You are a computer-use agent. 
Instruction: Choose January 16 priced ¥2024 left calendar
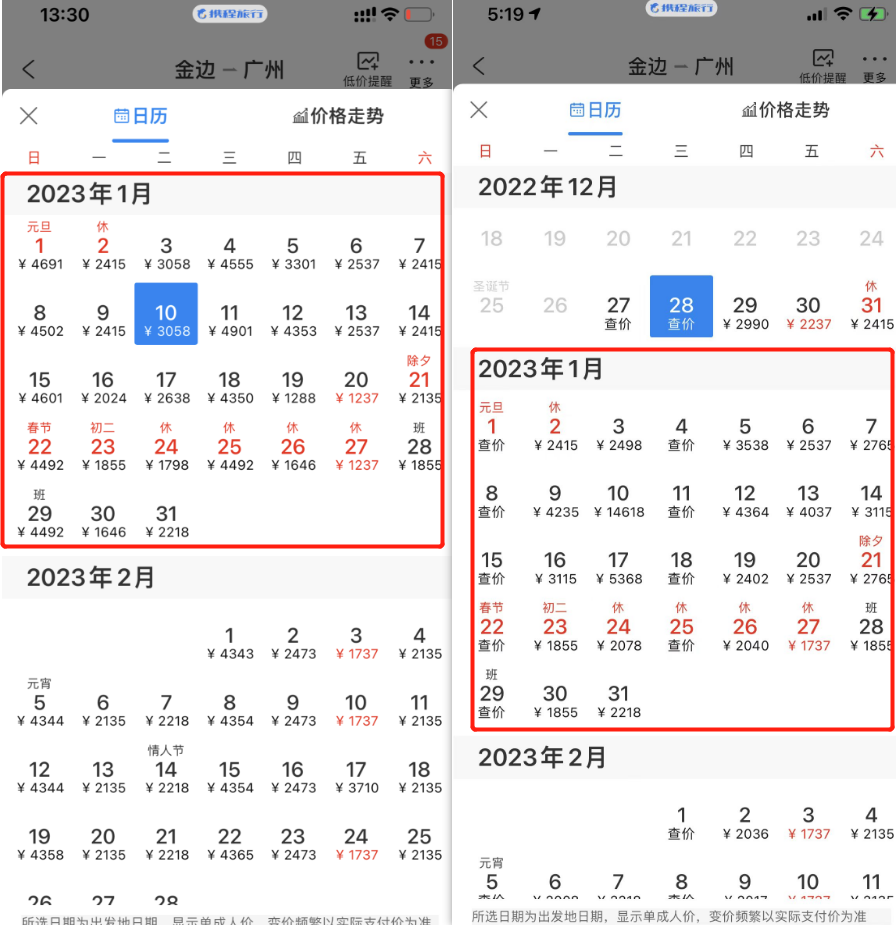click(x=103, y=388)
